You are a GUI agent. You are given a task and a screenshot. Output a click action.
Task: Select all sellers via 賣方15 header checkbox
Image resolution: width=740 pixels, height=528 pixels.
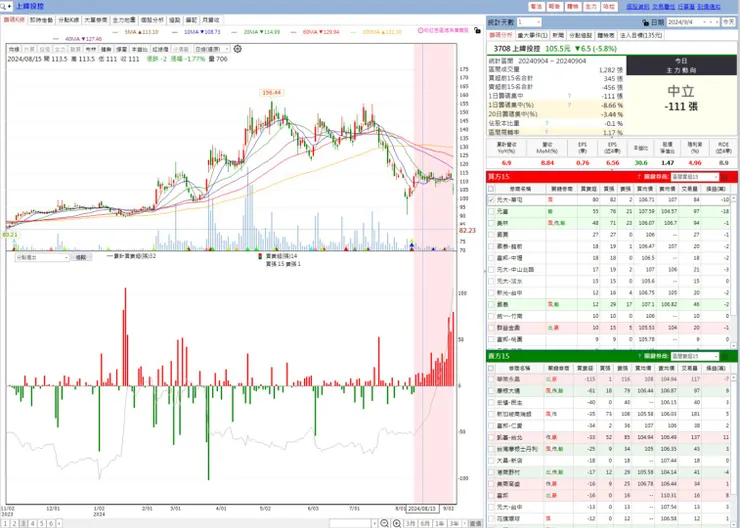(x=491, y=368)
